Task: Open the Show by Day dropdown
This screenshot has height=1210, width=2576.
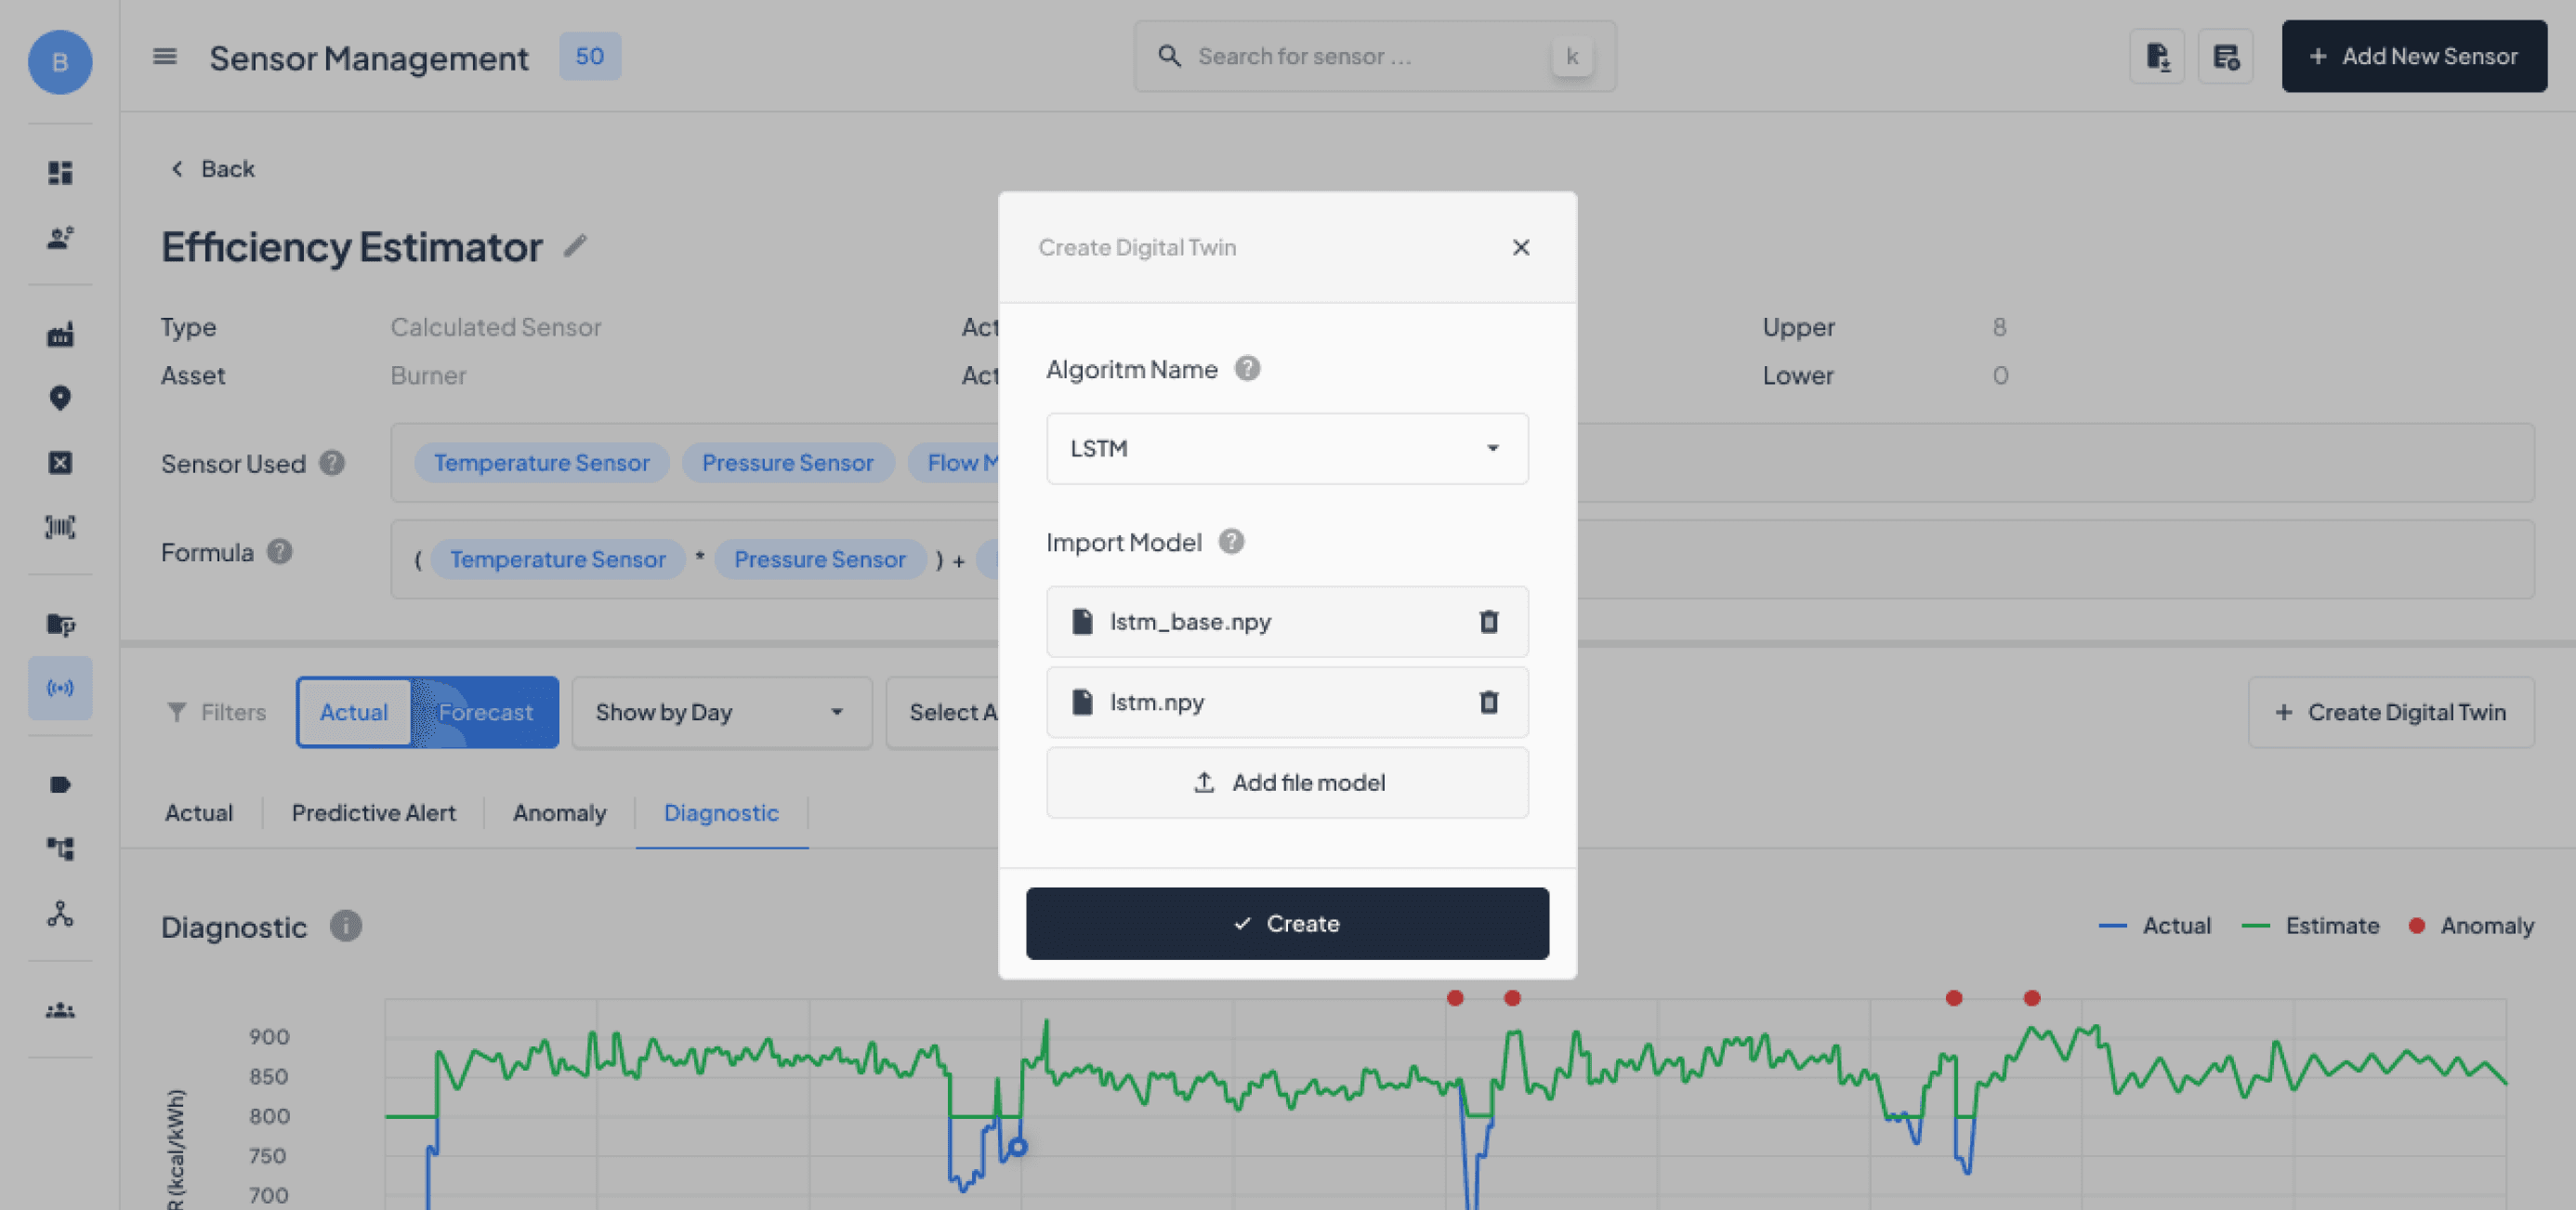Action: pyautogui.click(x=721, y=712)
